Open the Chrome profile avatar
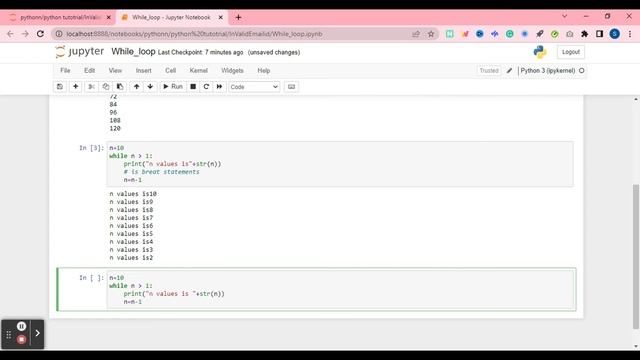This screenshot has height=360, width=640. coord(615,34)
